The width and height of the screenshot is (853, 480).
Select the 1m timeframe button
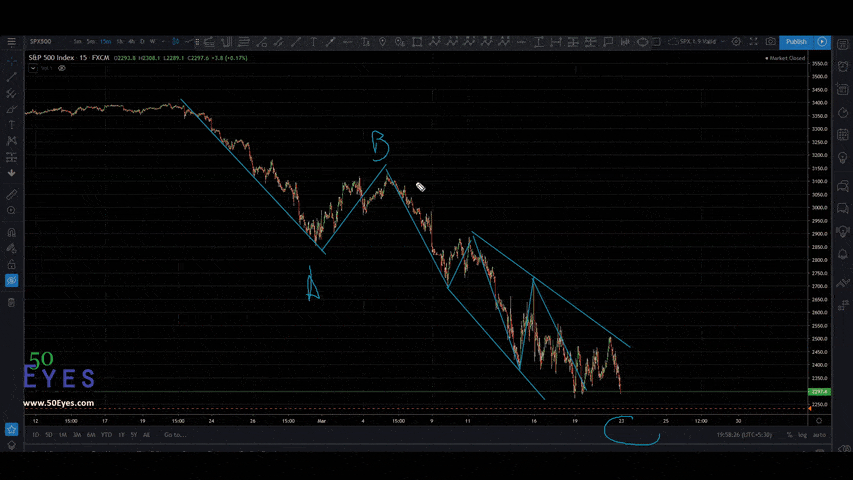point(77,42)
